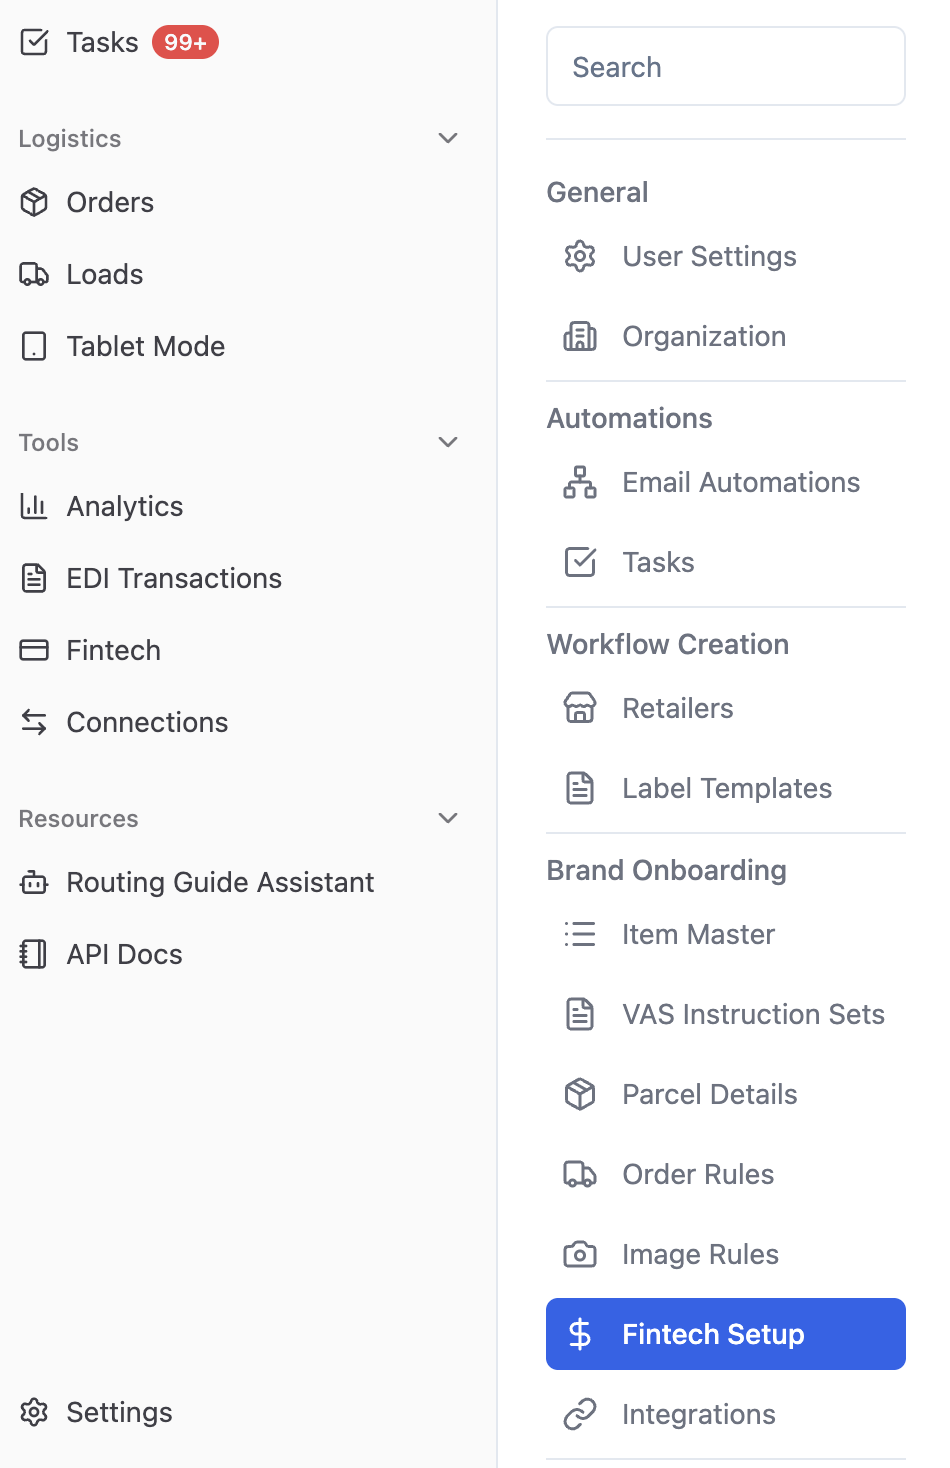Open Image Rules label
Screen dimensions: 950x1468
click(700, 1254)
